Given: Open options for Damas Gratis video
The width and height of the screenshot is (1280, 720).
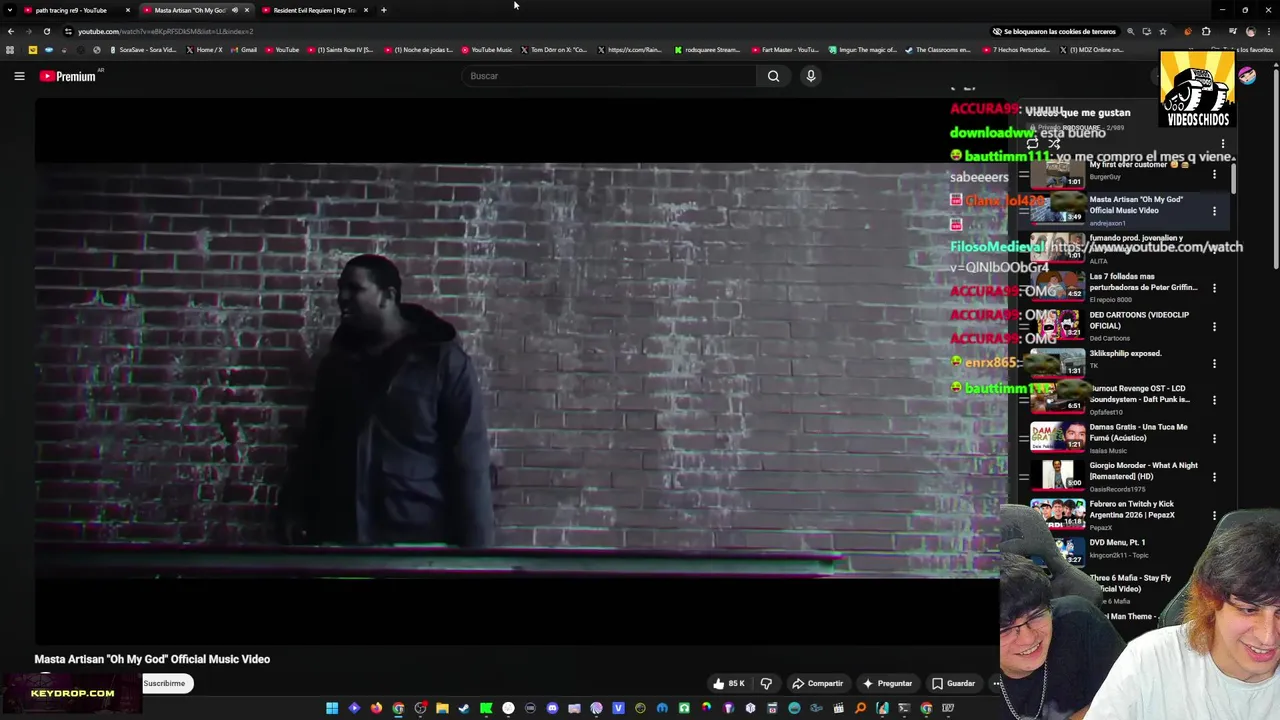Looking at the screenshot, I should click(1214, 438).
